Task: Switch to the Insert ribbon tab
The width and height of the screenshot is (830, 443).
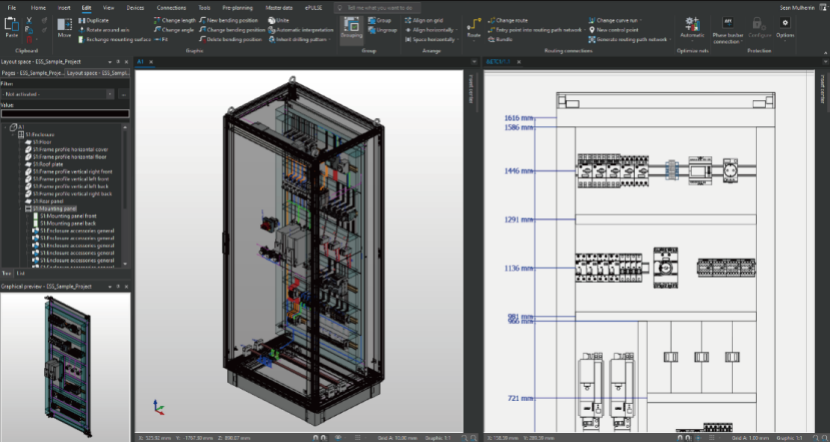Action: pyautogui.click(x=64, y=8)
